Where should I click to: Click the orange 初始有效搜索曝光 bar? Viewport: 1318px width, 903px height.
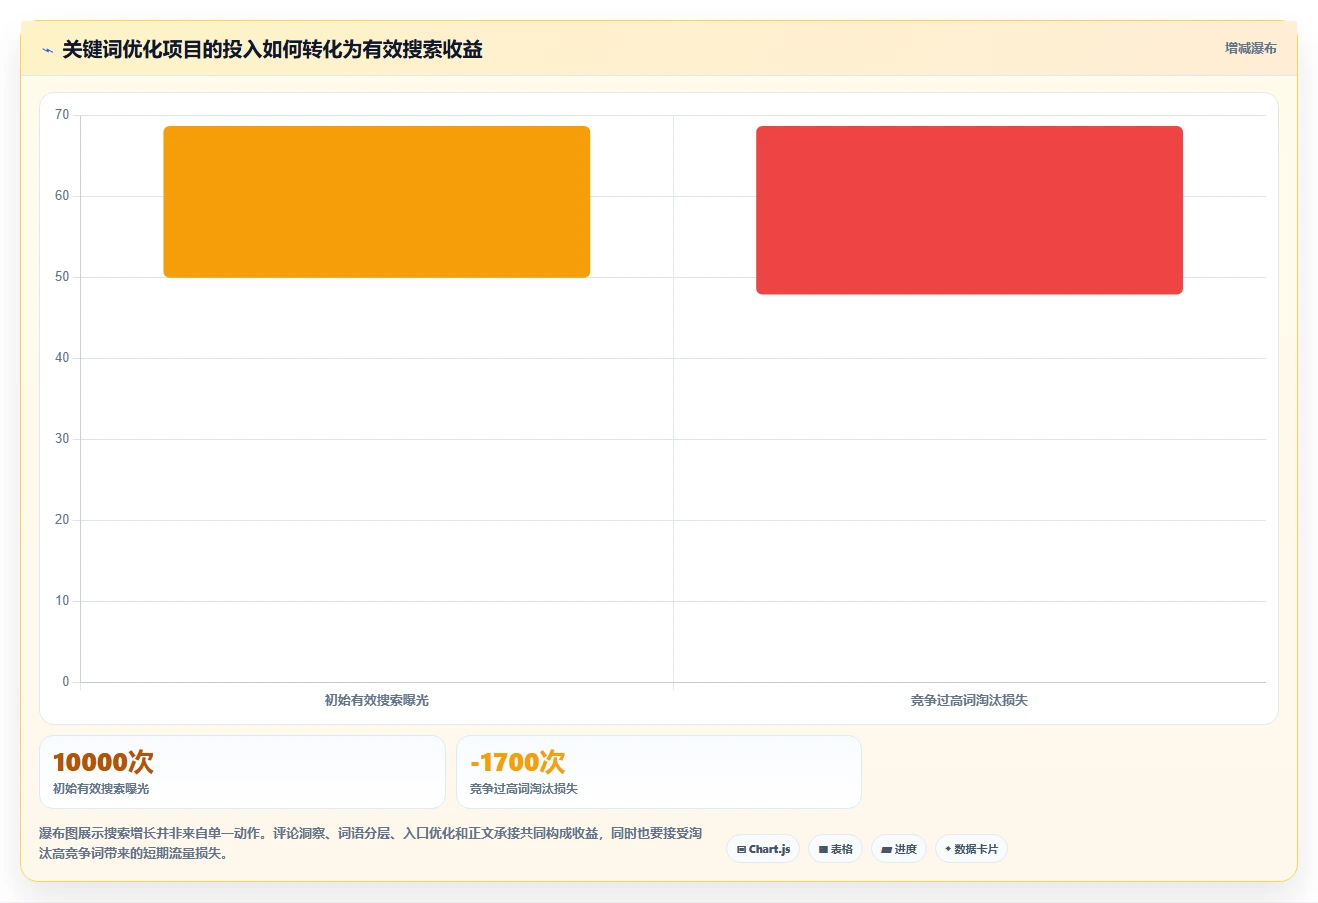pos(377,202)
